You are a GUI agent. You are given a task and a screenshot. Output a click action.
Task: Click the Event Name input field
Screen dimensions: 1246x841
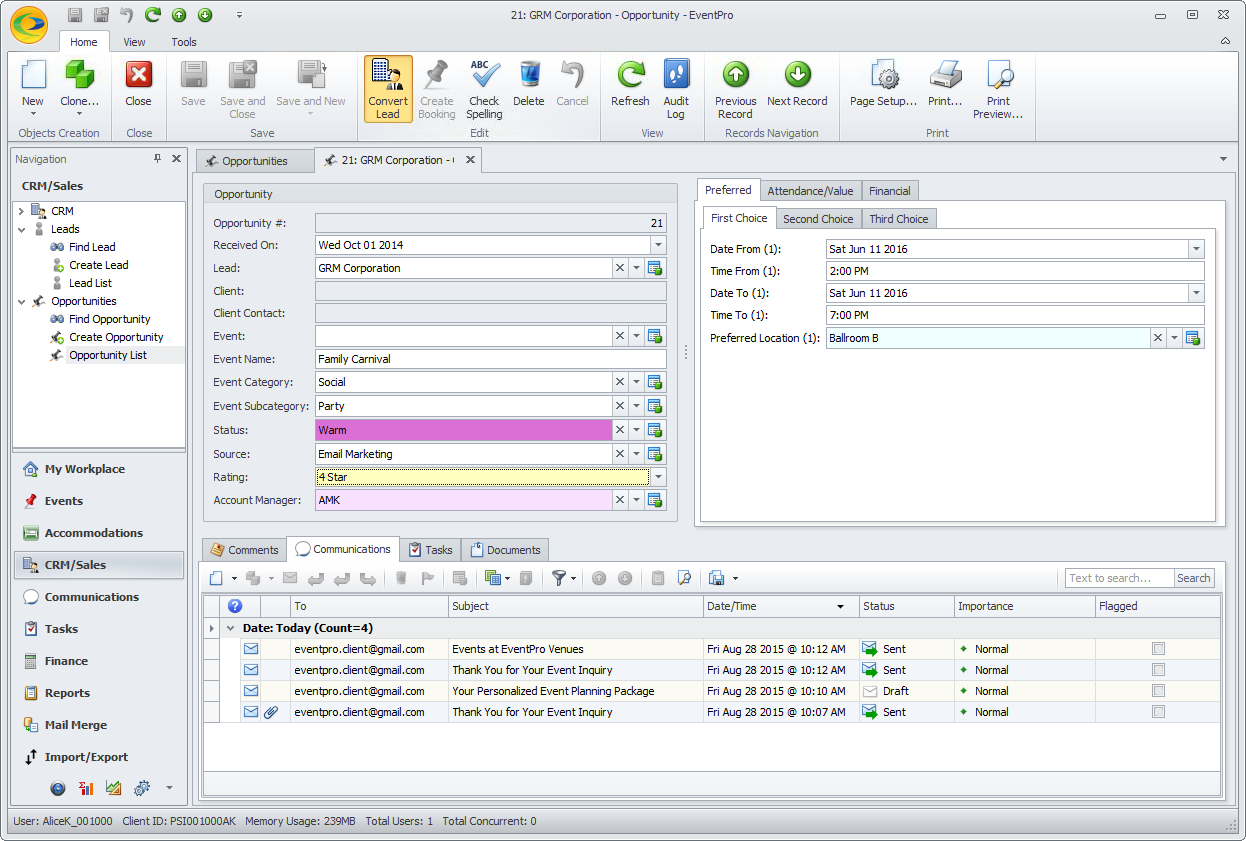coord(490,359)
